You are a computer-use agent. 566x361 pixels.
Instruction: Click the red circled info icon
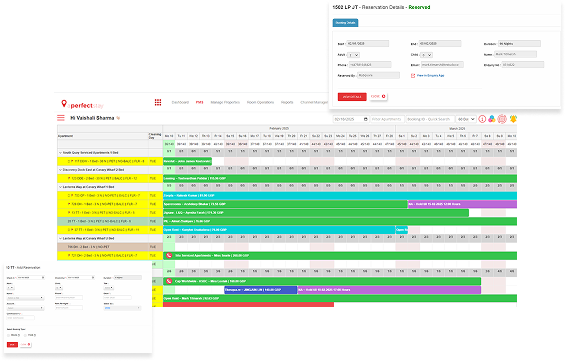point(482,119)
